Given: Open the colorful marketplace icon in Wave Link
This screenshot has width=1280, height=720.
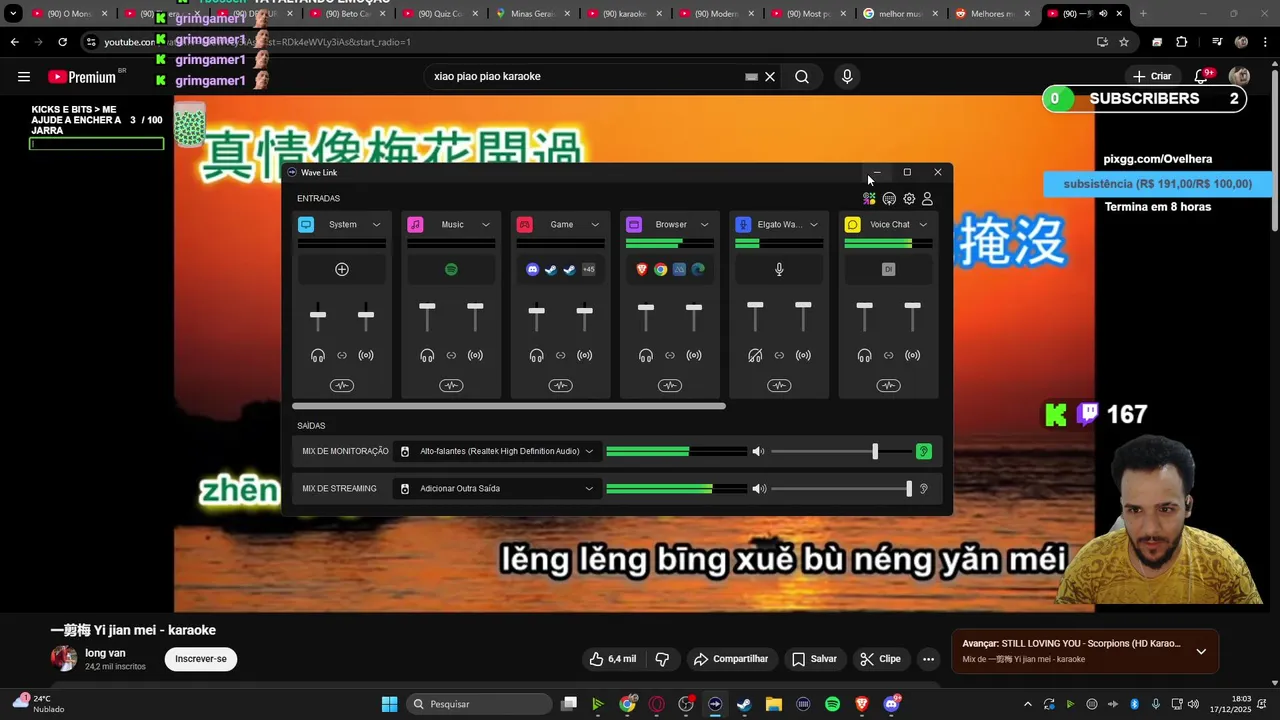Looking at the screenshot, I should click(x=869, y=199).
